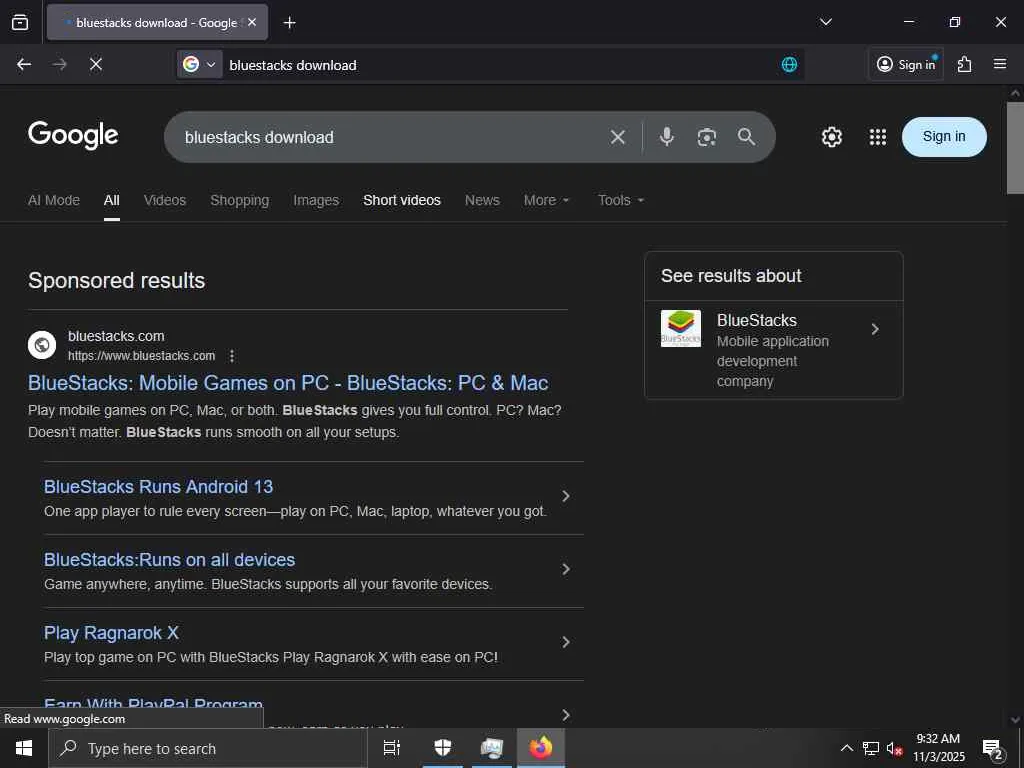The image size is (1024, 768).
Task: Open Google quick settings gear
Action: (831, 136)
